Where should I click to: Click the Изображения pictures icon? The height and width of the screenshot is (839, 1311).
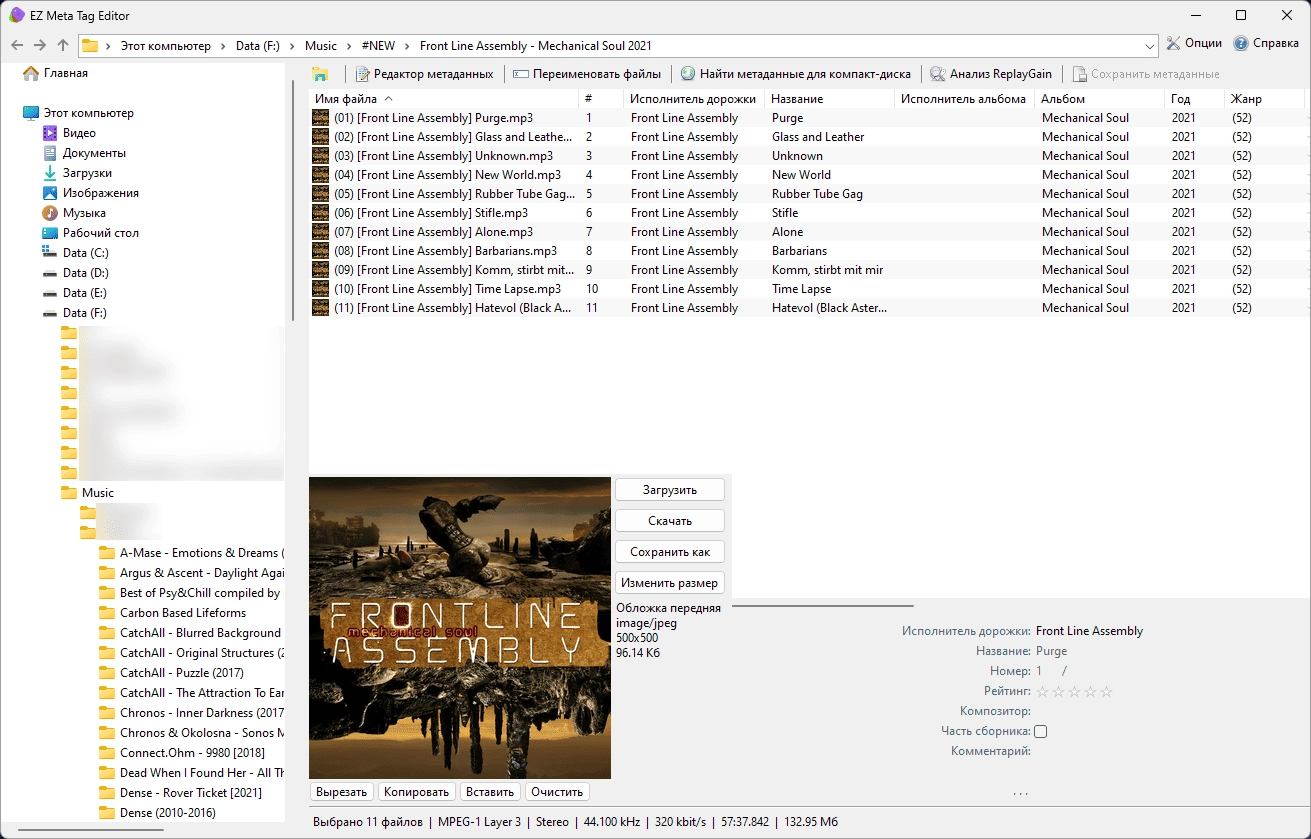(x=50, y=193)
